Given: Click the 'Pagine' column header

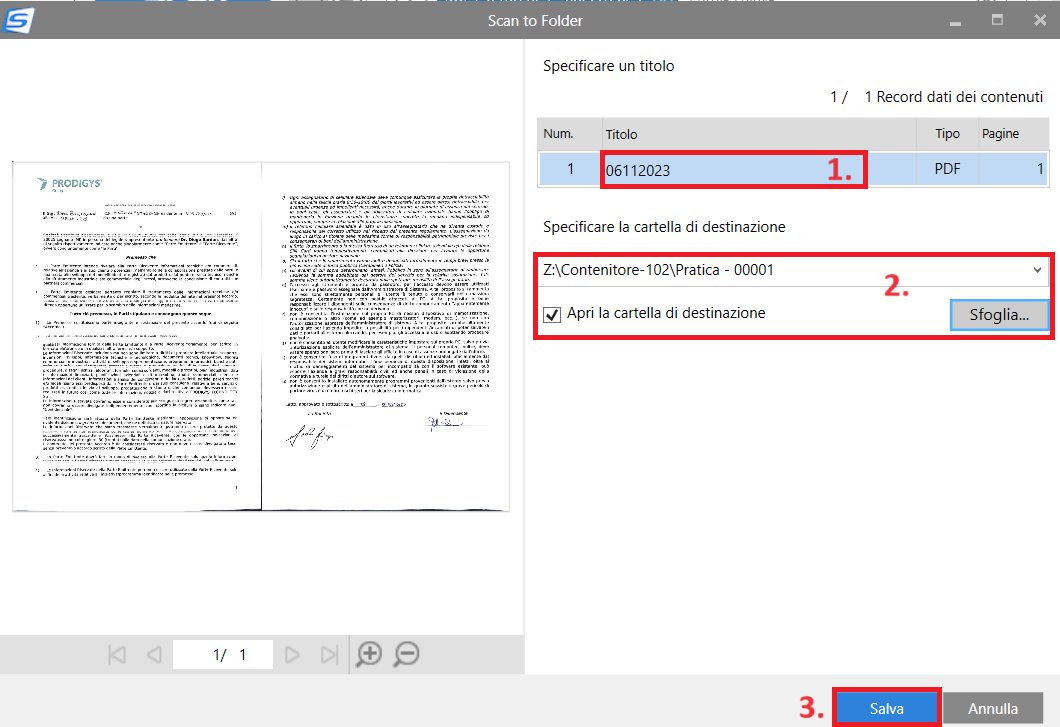Looking at the screenshot, I should coord(1000,134).
